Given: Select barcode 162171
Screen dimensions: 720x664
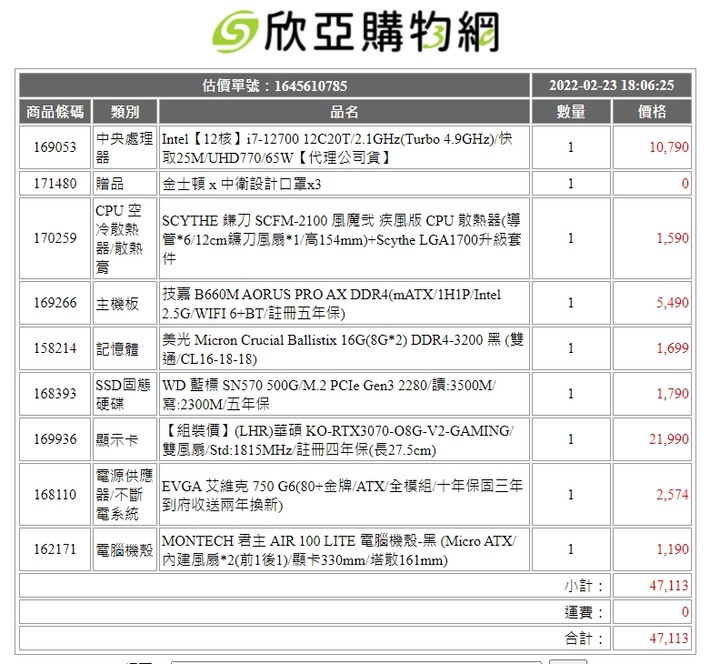Looking at the screenshot, I should [55, 550].
